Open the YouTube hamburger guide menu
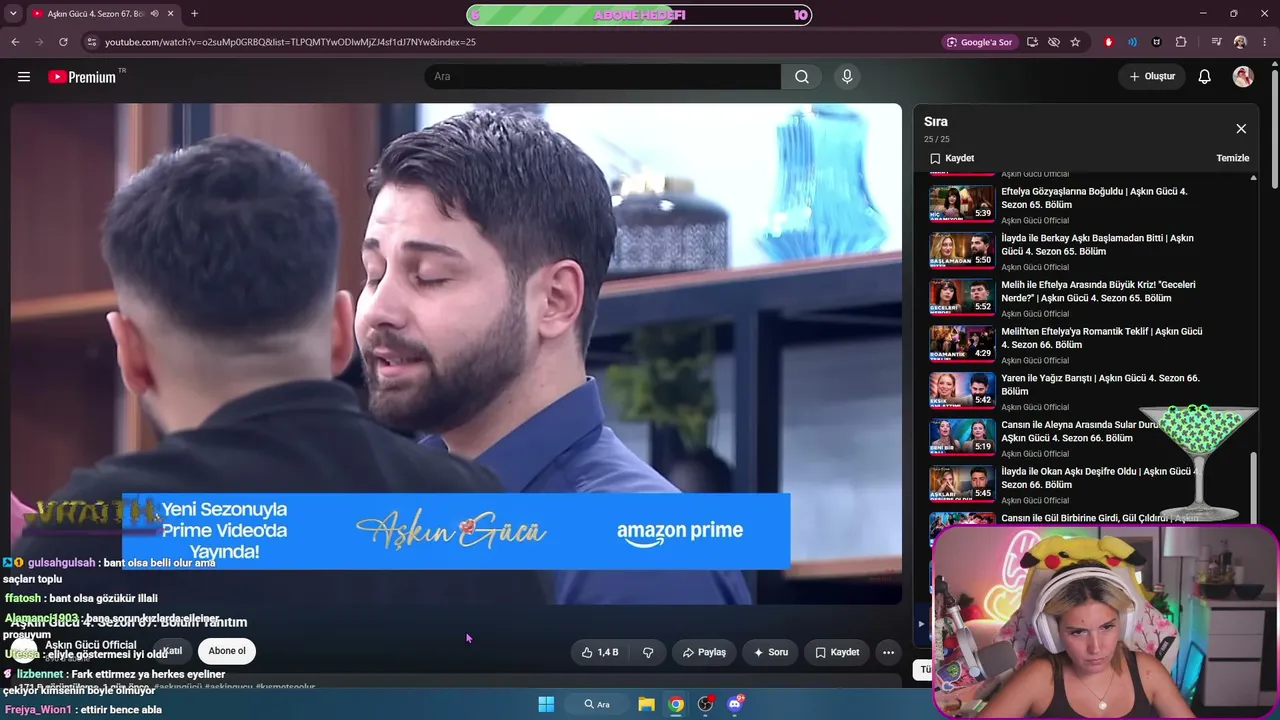The image size is (1280, 720). point(24,77)
